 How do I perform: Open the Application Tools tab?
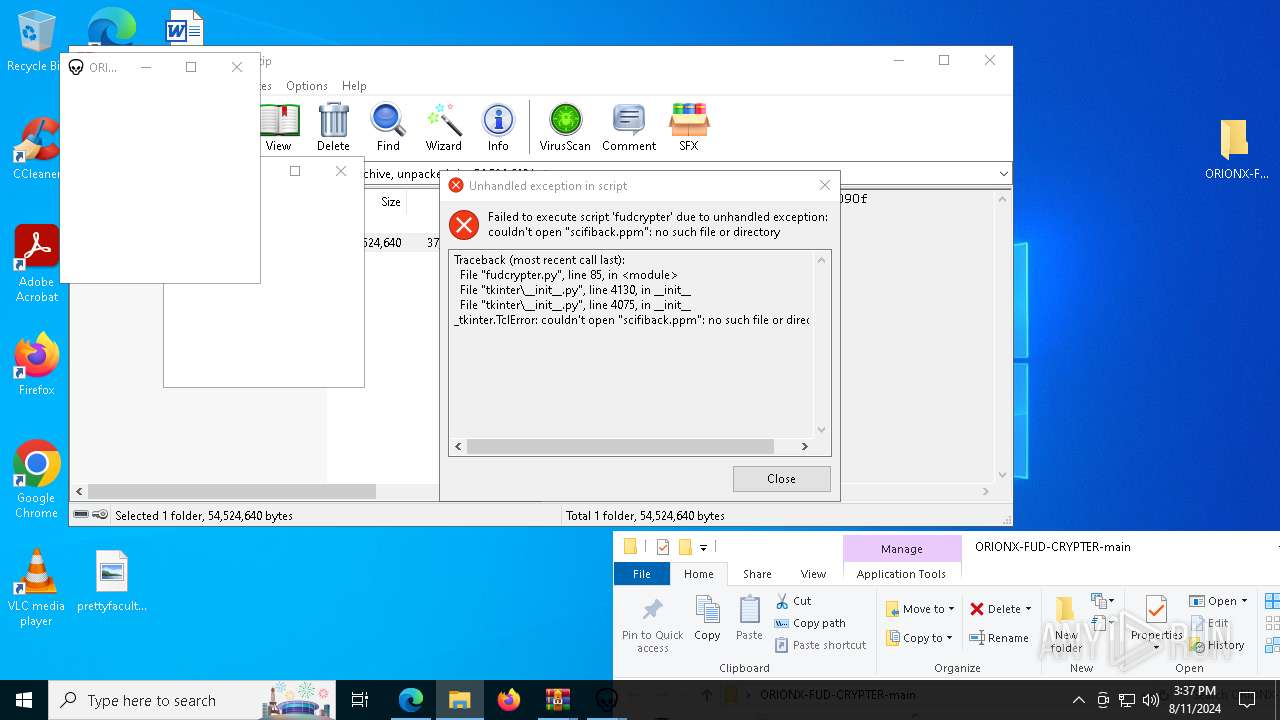[x=901, y=574]
